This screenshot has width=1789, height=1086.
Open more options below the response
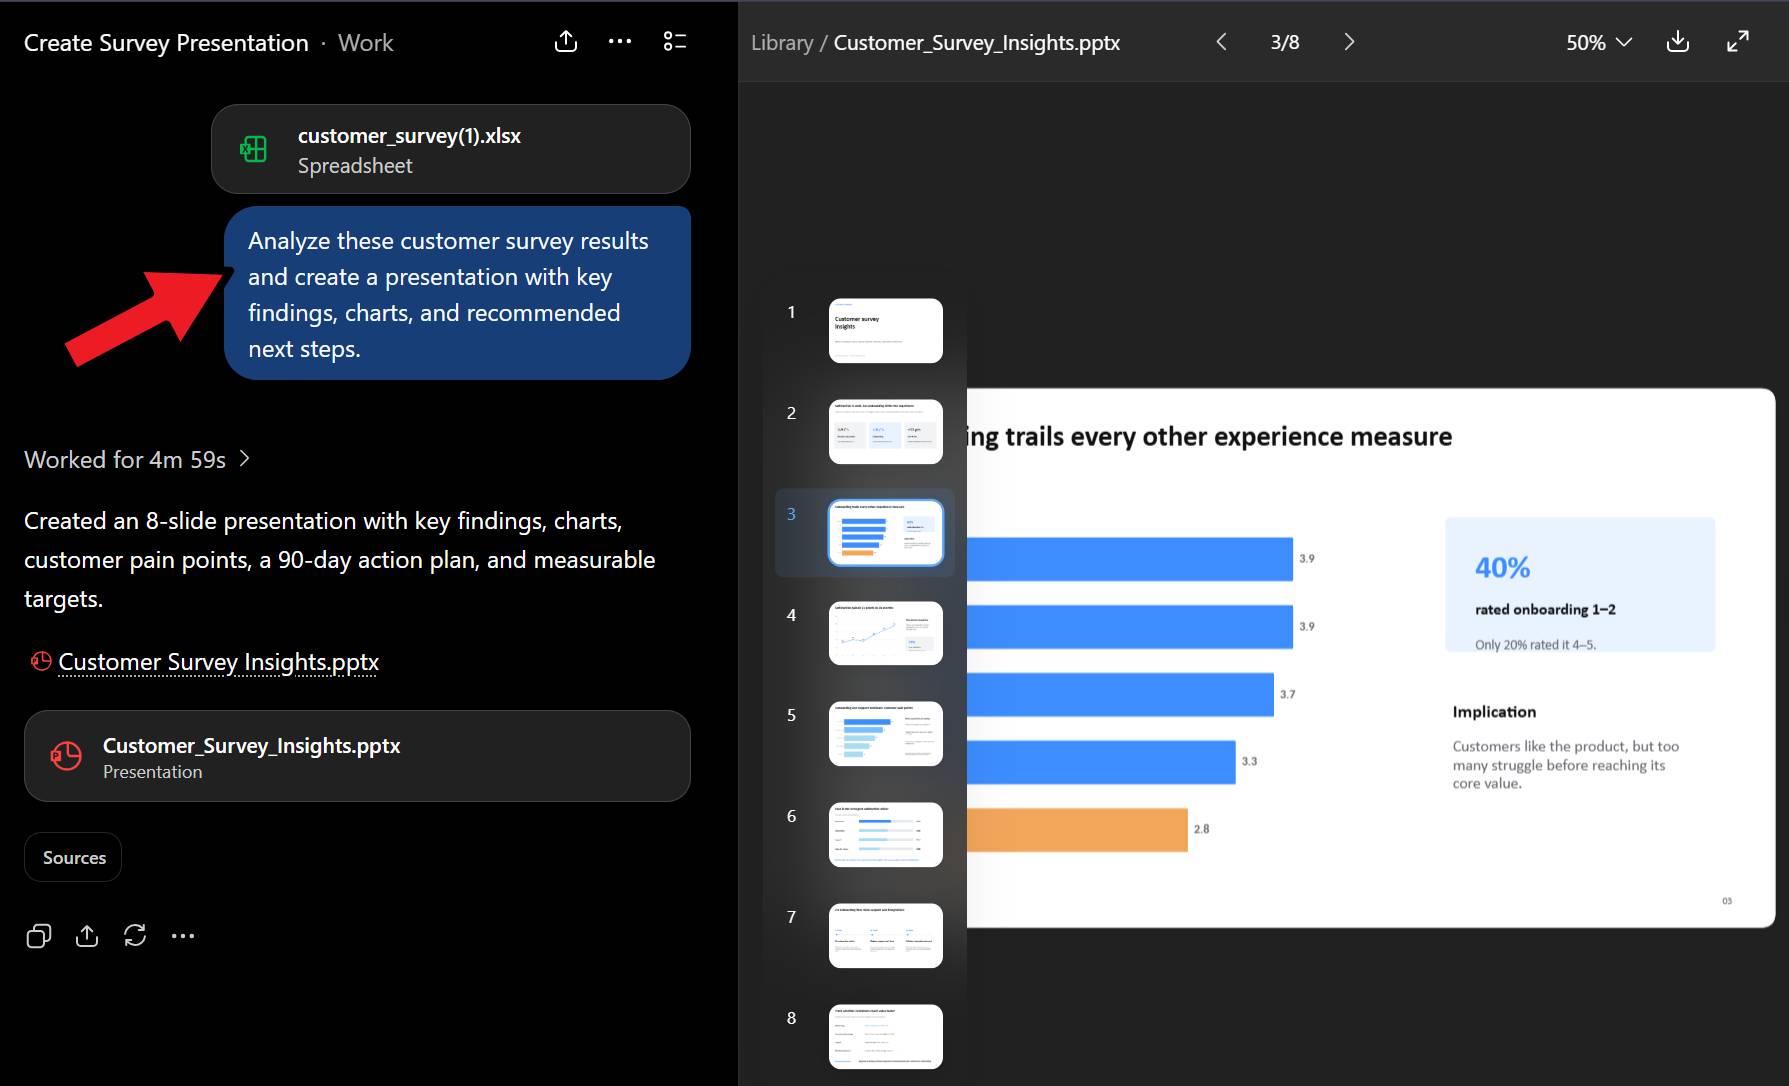(x=183, y=936)
